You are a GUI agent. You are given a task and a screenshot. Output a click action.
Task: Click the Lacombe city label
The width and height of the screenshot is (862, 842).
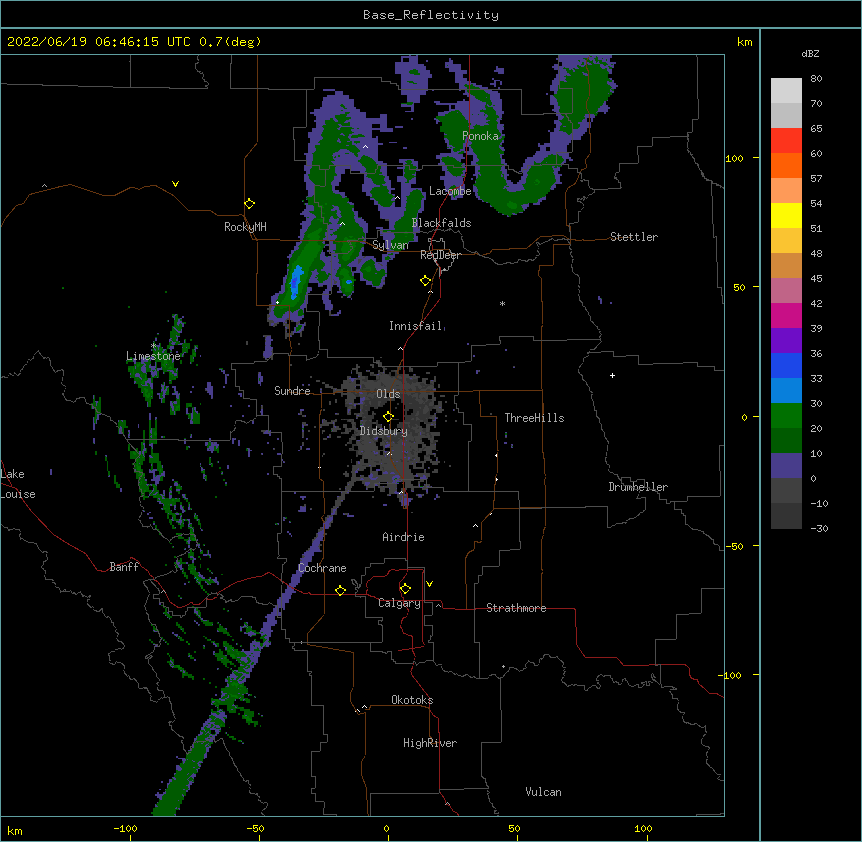pos(450,191)
